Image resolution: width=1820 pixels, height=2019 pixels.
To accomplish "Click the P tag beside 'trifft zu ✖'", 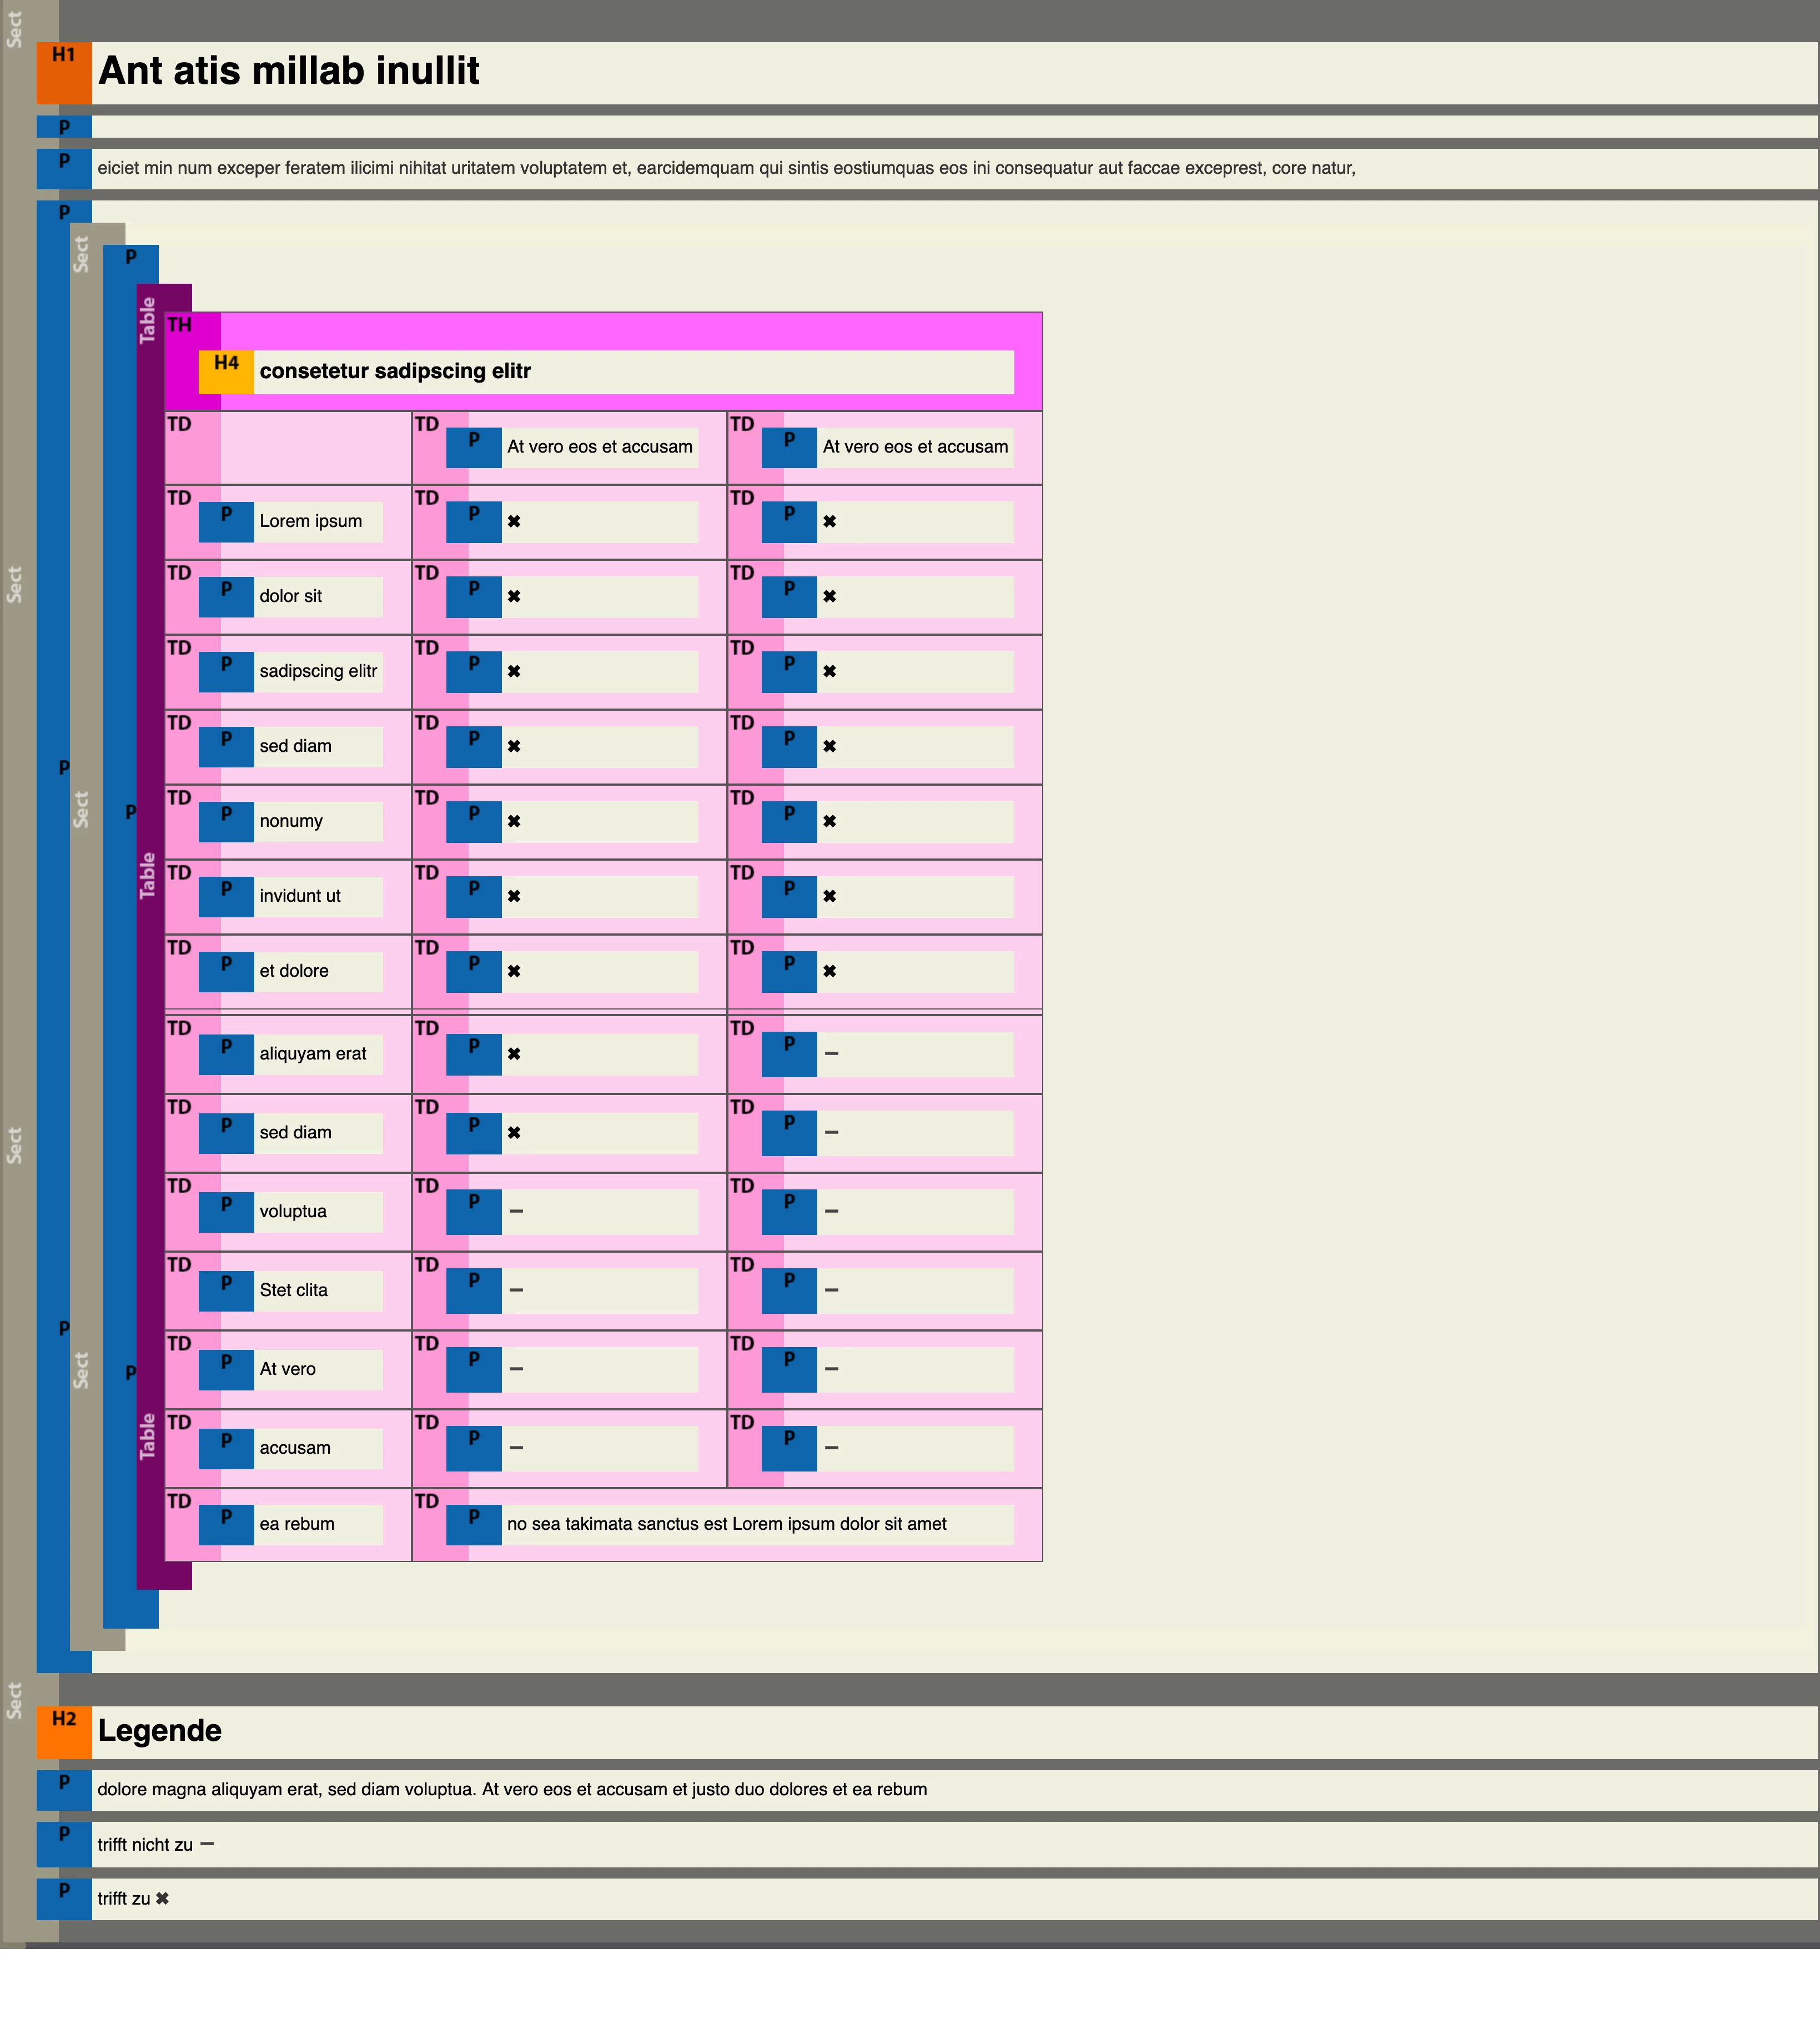I will pos(64,1898).
